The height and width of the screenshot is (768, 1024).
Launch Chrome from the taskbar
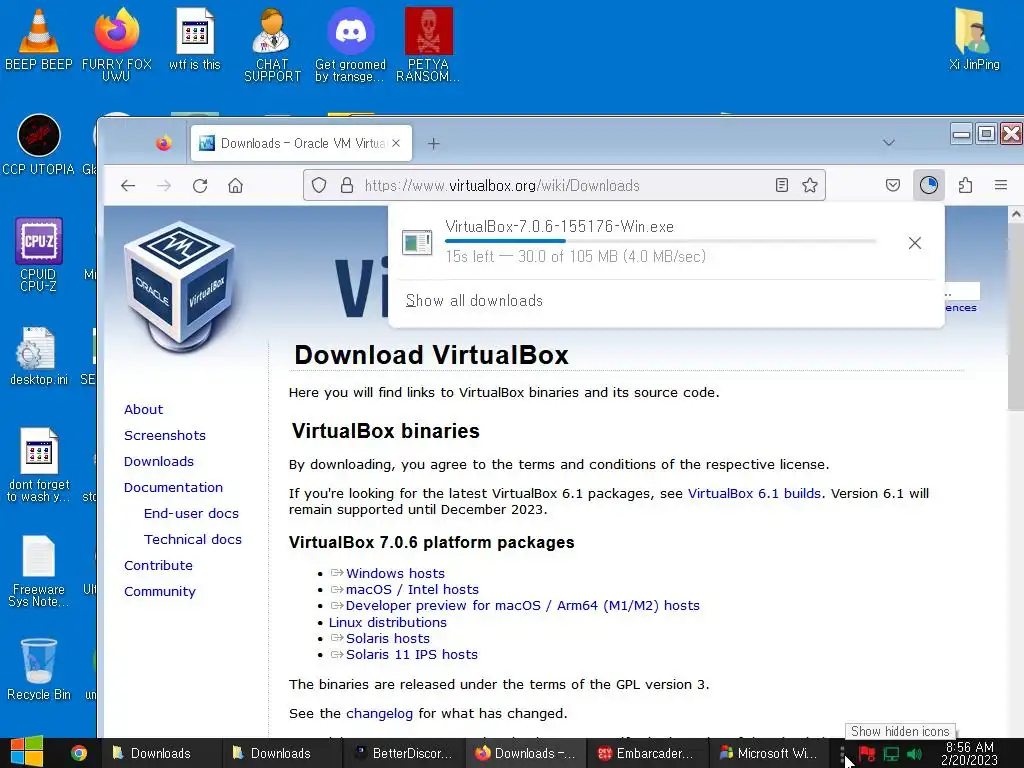(79, 753)
